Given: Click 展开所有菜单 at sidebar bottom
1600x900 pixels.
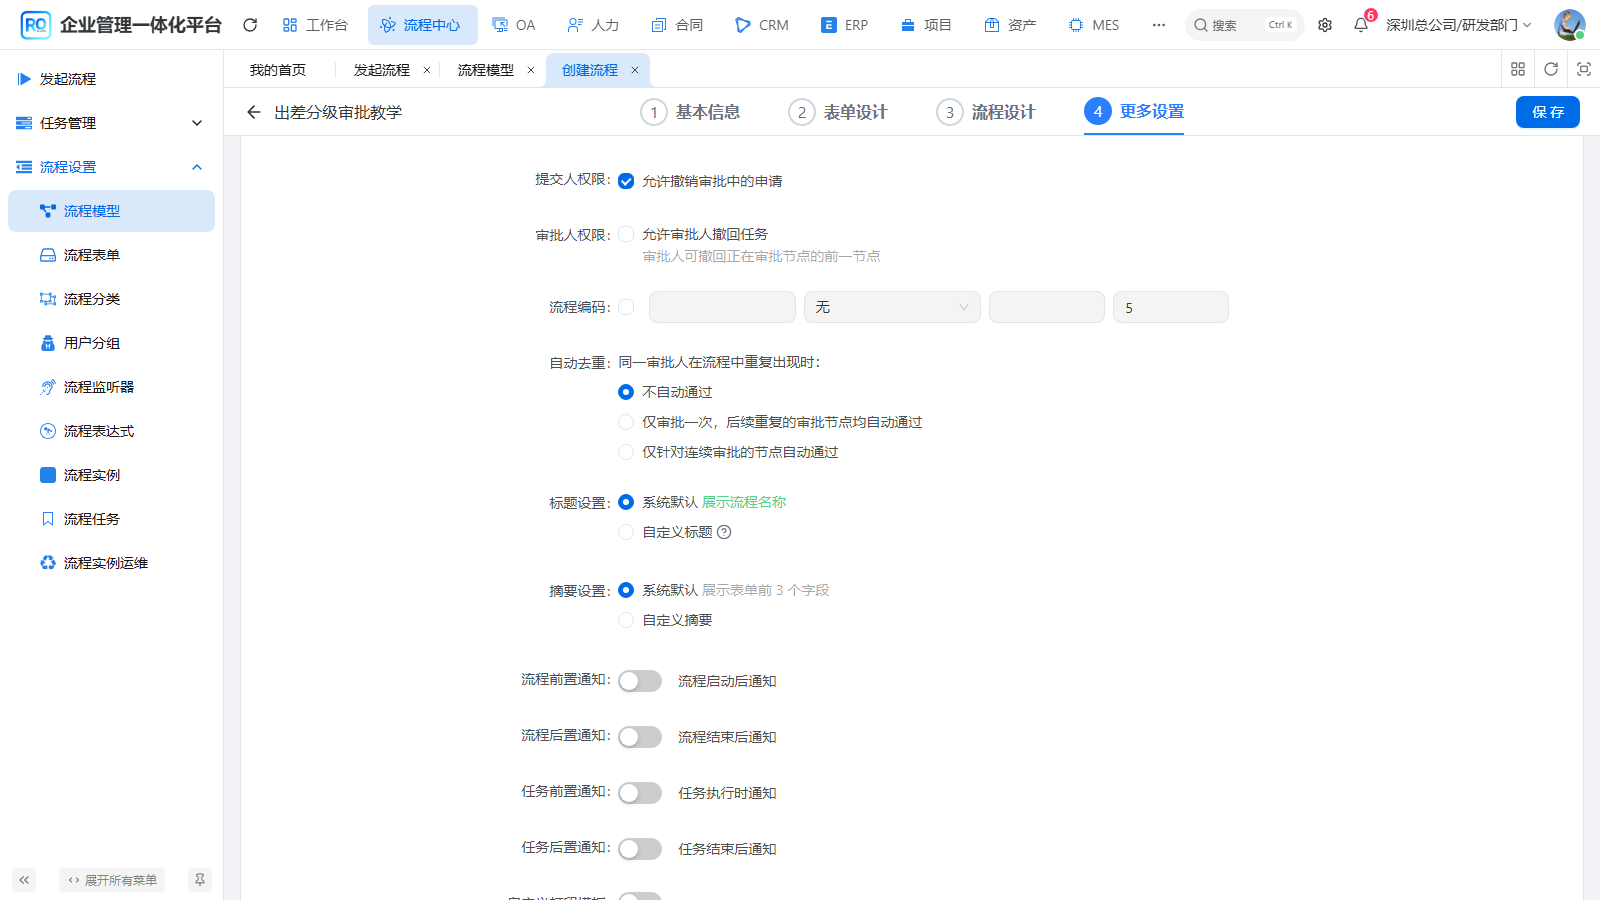Looking at the screenshot, I should click(112, 880).
